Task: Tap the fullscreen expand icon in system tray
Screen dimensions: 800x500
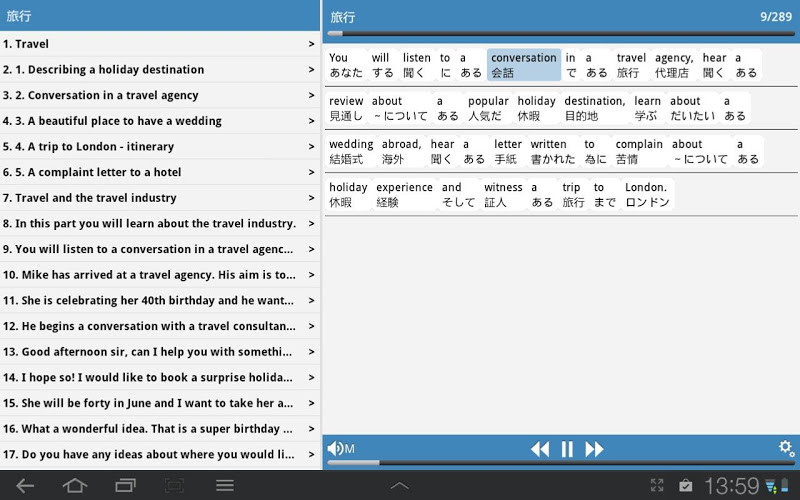Action: (x=657, y=485)
